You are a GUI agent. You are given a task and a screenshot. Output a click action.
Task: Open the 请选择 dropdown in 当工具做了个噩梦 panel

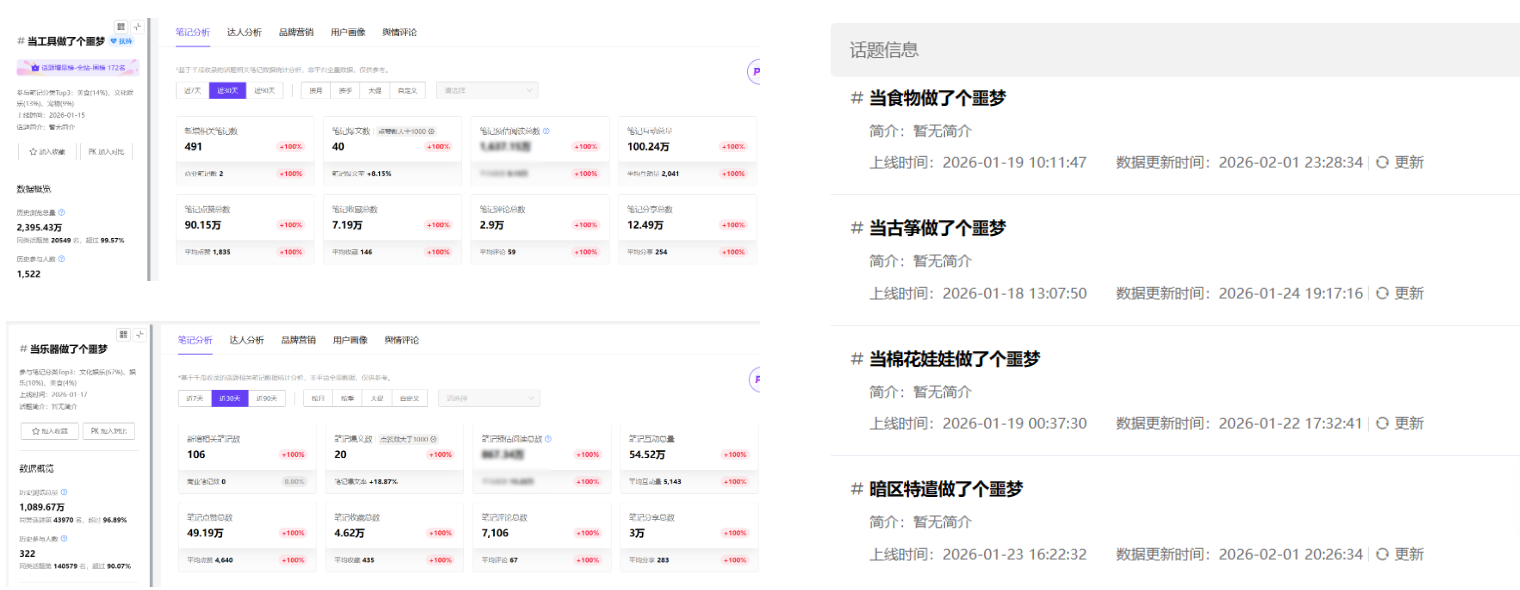[x=487, y=91]
